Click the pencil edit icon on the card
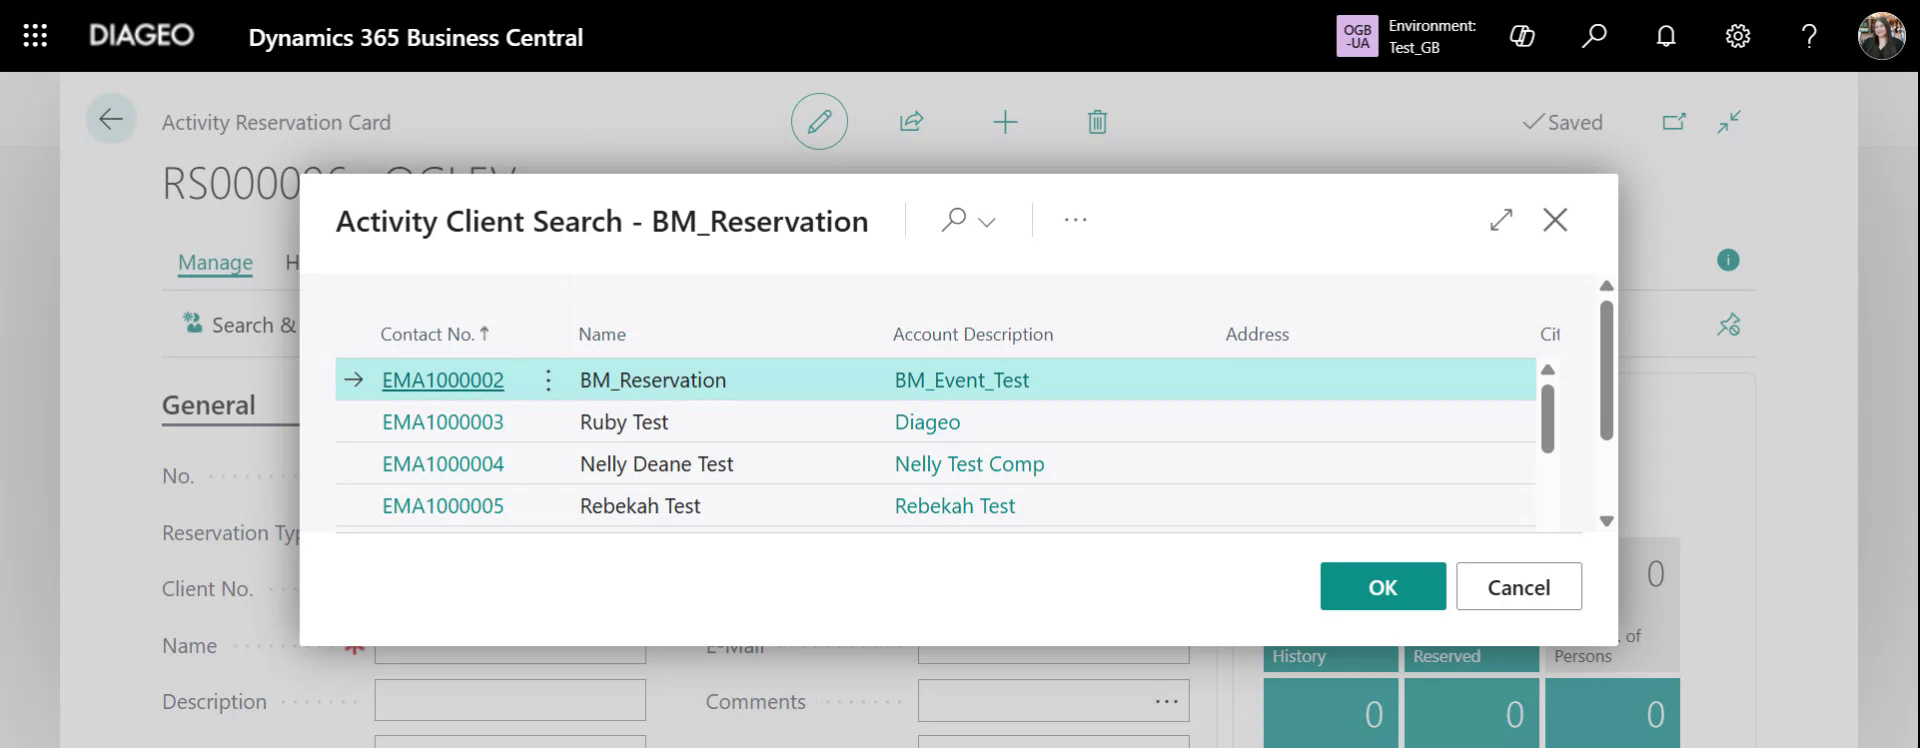 [x=819, y=121]
